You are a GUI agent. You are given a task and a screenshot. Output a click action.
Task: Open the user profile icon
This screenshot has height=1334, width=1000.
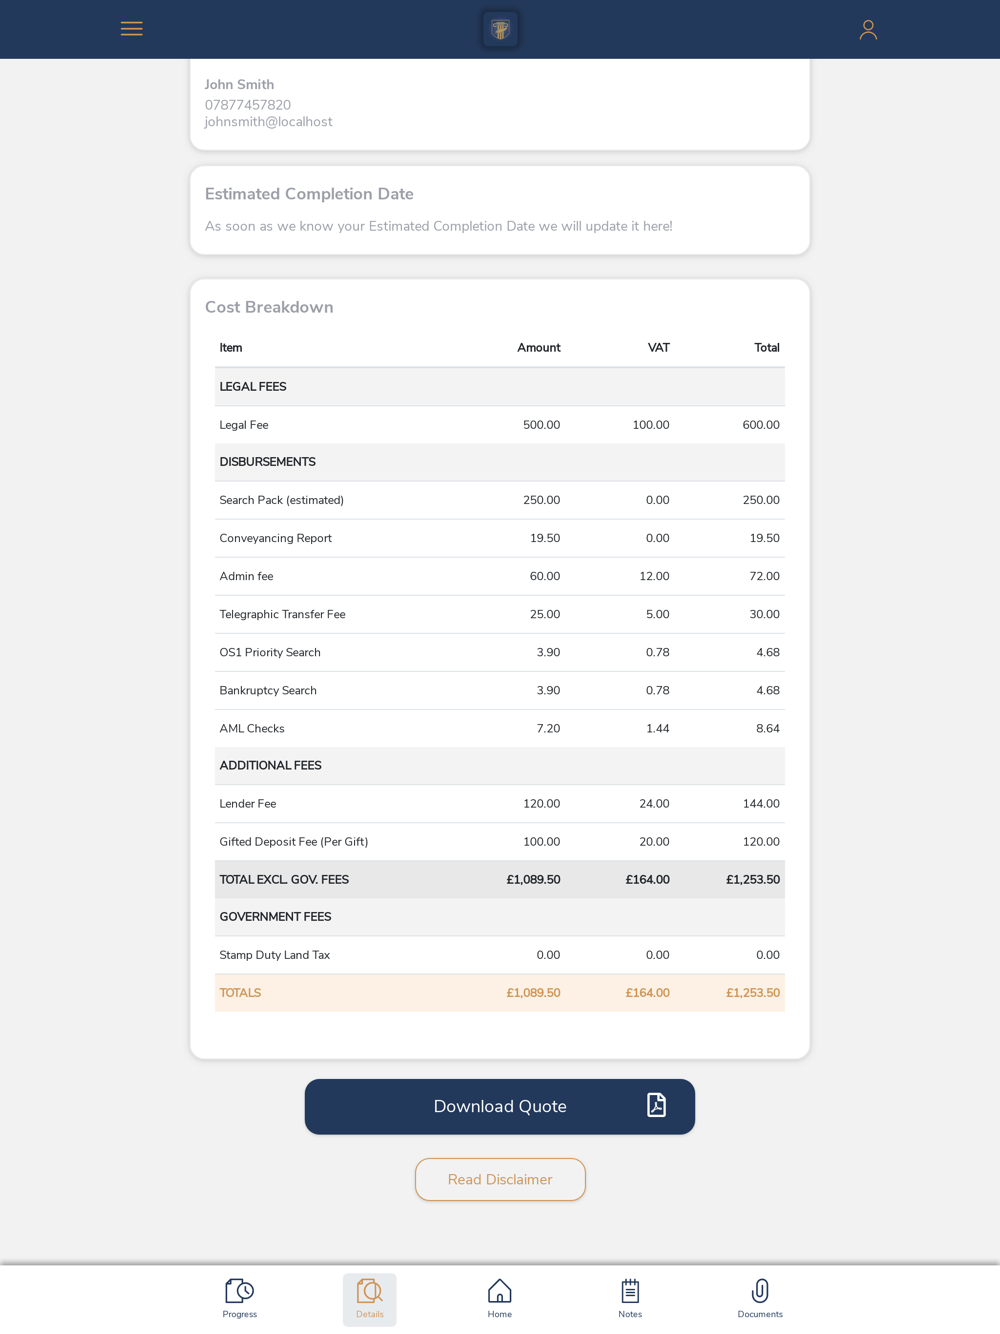click(868, 30)
